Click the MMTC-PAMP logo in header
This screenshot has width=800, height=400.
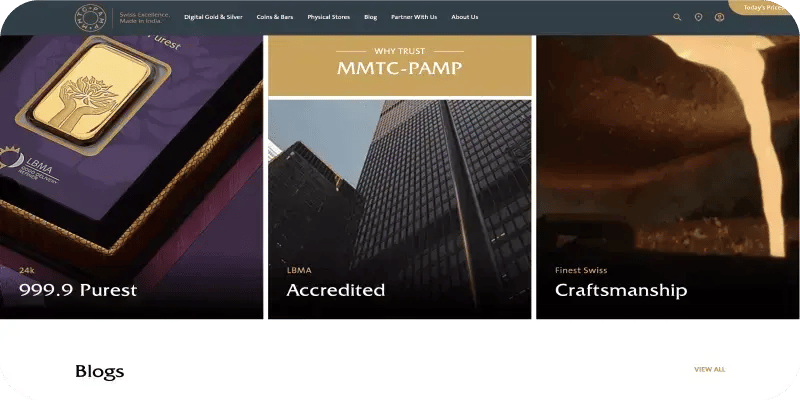93,17
